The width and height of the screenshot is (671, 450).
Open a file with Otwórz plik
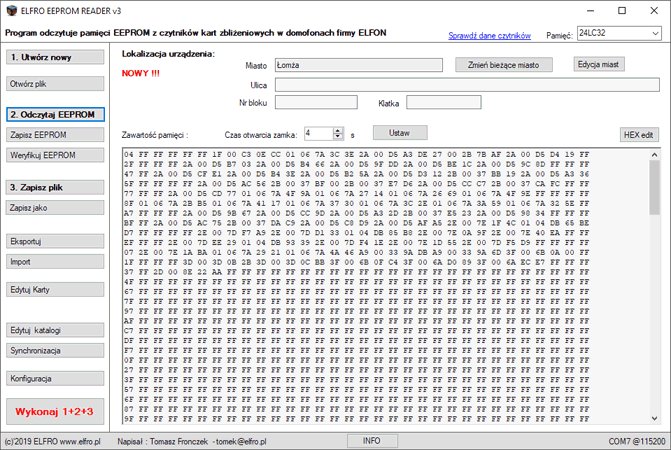coord(55,84)
